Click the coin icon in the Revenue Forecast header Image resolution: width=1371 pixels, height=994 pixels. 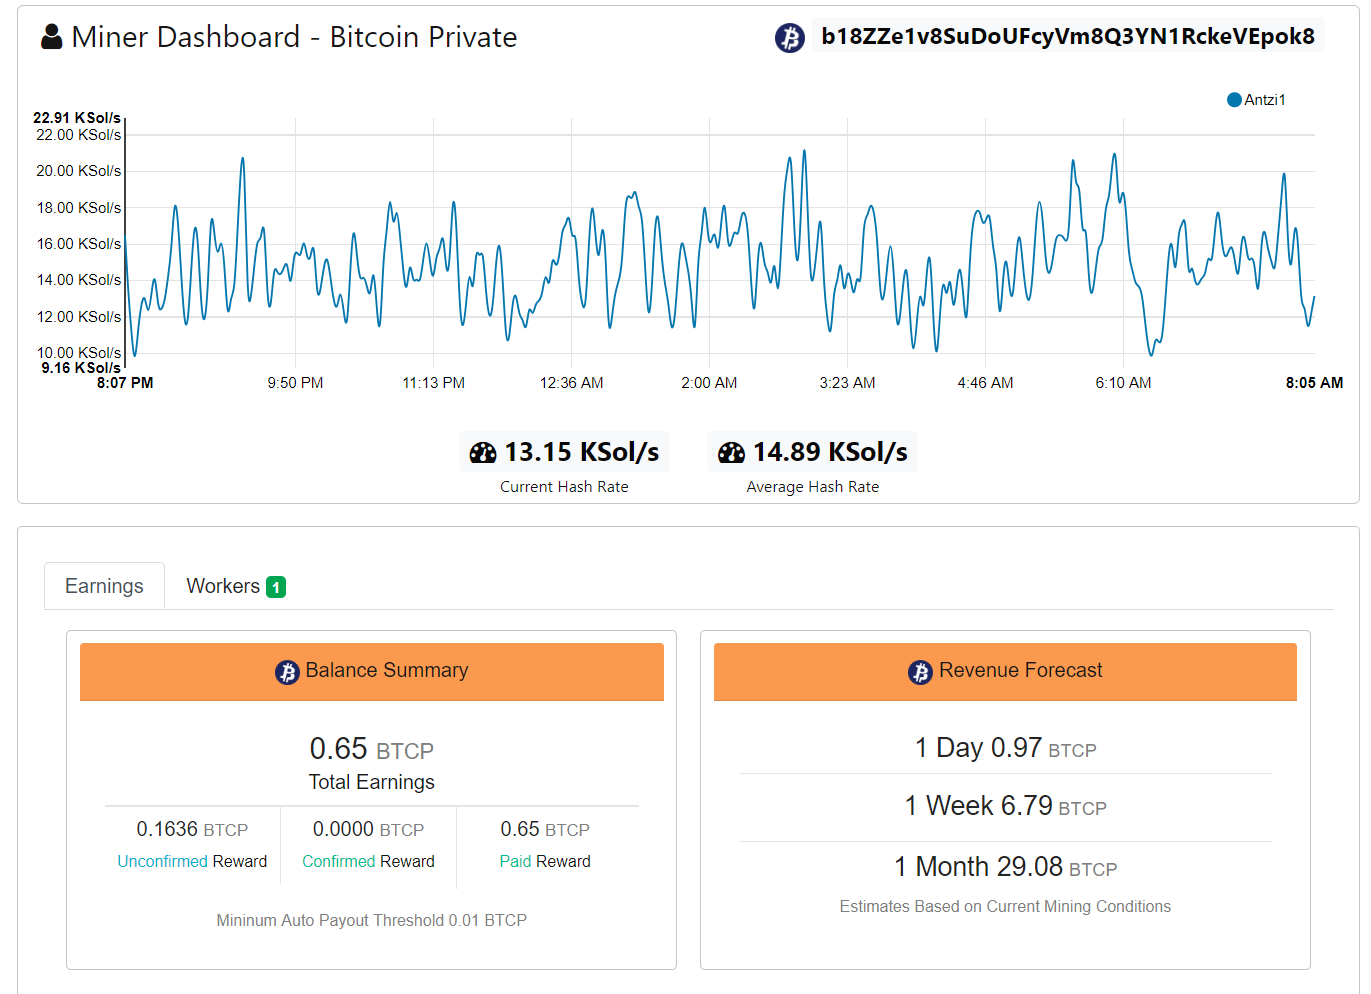pos(920,672)
